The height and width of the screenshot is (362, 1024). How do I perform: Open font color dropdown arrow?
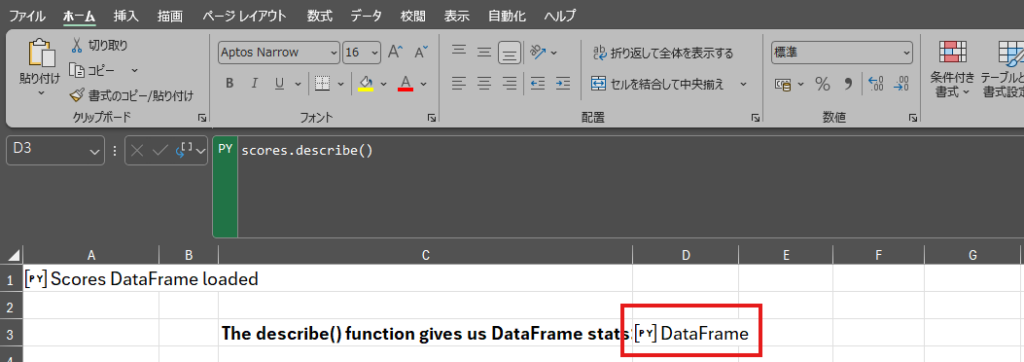[x=423, y=84]
